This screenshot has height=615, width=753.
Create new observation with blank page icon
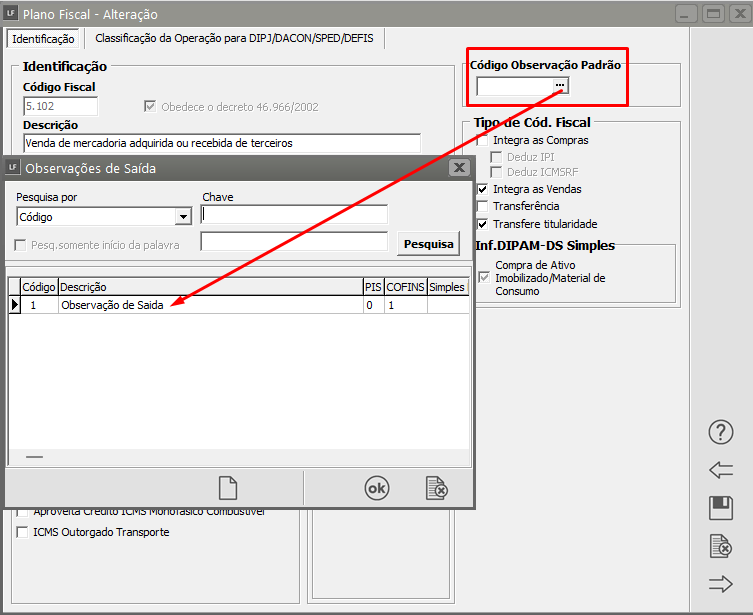[x=228, y=488]
